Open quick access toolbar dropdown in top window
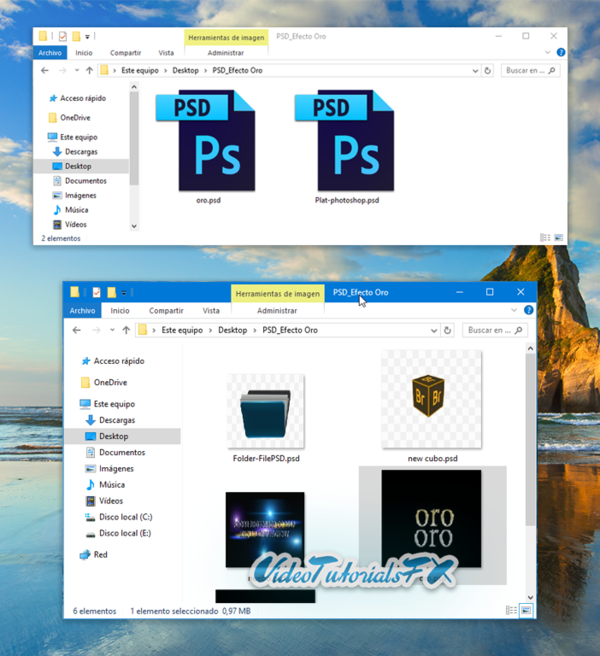600x656 pixels. [x=87, y=37]
